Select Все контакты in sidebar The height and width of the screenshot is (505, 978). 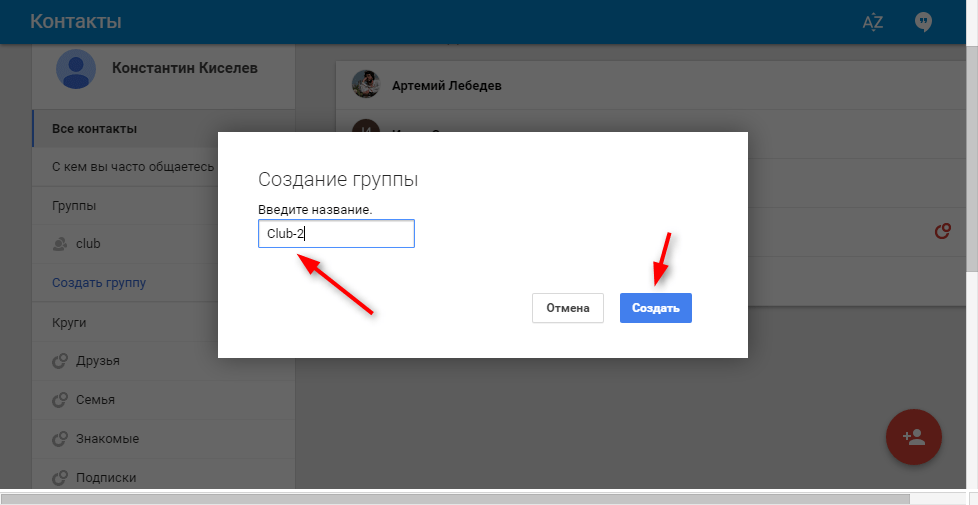(x=95, y=129)
